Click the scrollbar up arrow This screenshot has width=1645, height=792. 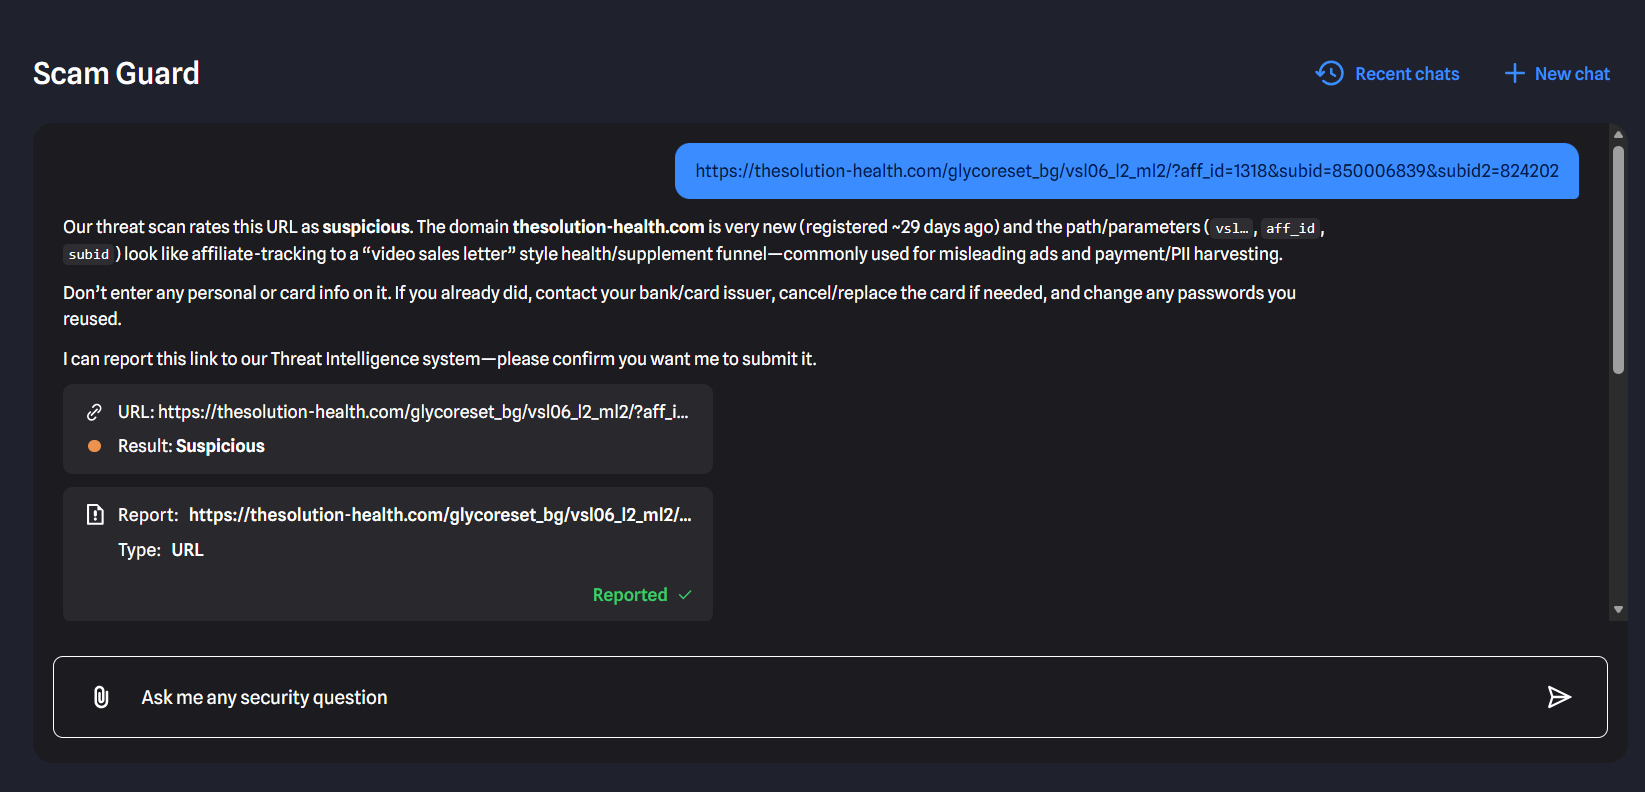(1618, 134)
